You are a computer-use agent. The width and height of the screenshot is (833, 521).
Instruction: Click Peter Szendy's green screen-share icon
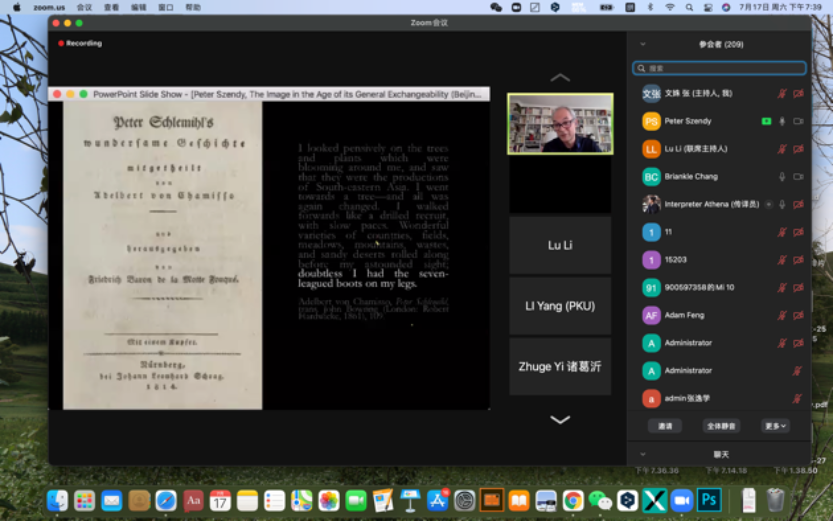766,121
